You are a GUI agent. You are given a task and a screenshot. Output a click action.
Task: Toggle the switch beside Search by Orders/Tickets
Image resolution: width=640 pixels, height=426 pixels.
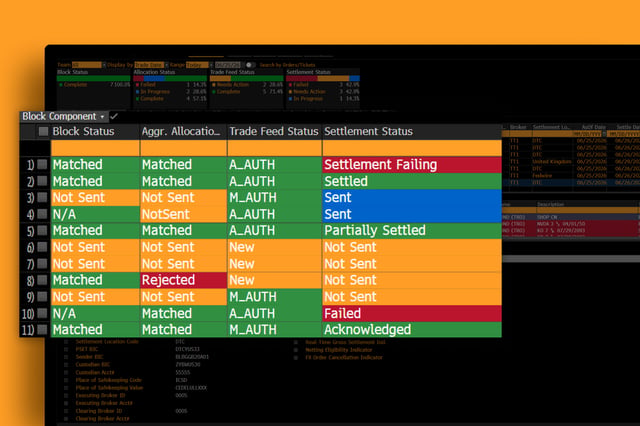point(250,65)
